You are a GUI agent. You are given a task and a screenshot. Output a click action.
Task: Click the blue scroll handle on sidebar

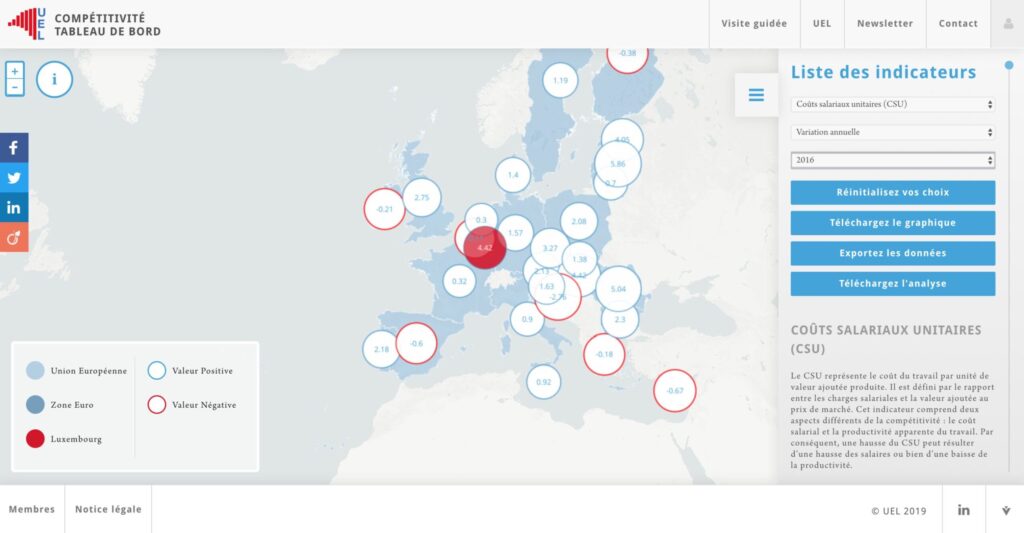click(x=1009, y=66)
